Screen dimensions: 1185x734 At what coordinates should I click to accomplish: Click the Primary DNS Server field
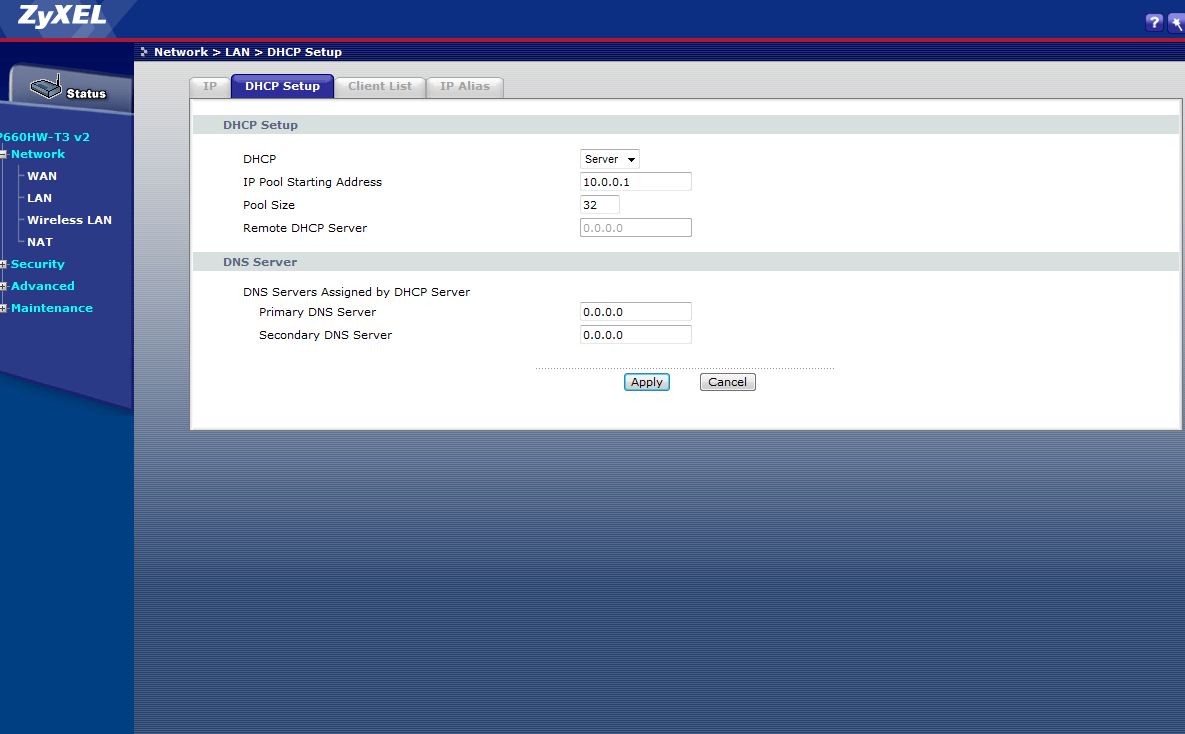pyautogui.click(x=635, y=312)
